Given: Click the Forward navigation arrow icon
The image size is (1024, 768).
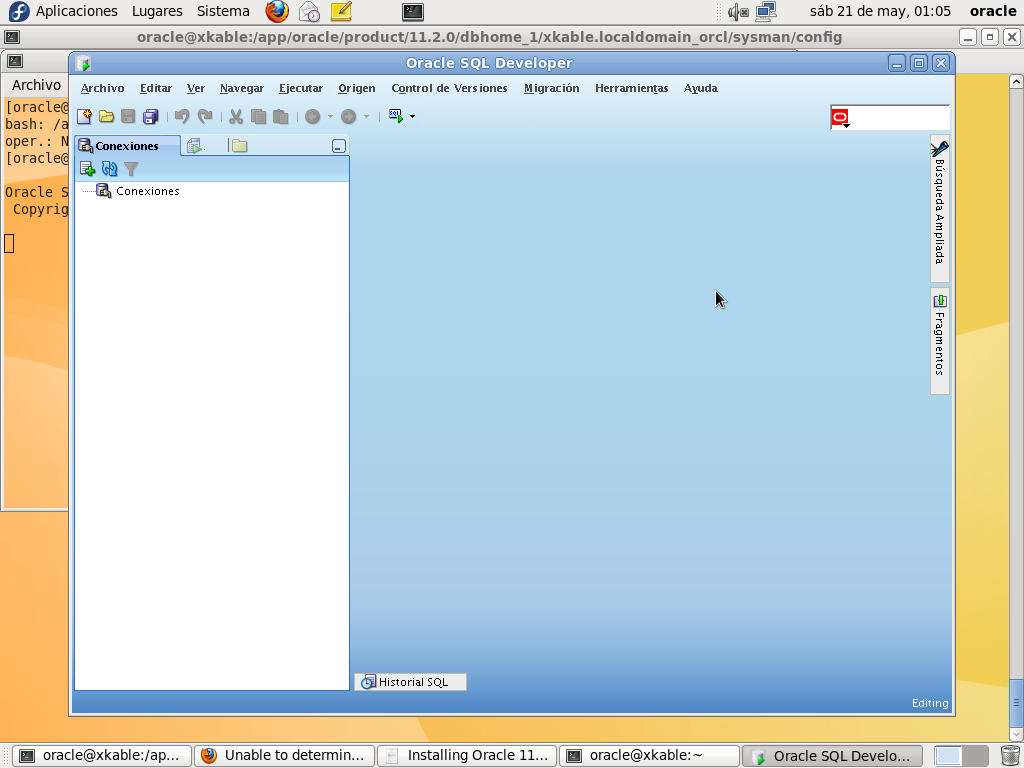Looking at the screenshot, I should coord(349,116).
